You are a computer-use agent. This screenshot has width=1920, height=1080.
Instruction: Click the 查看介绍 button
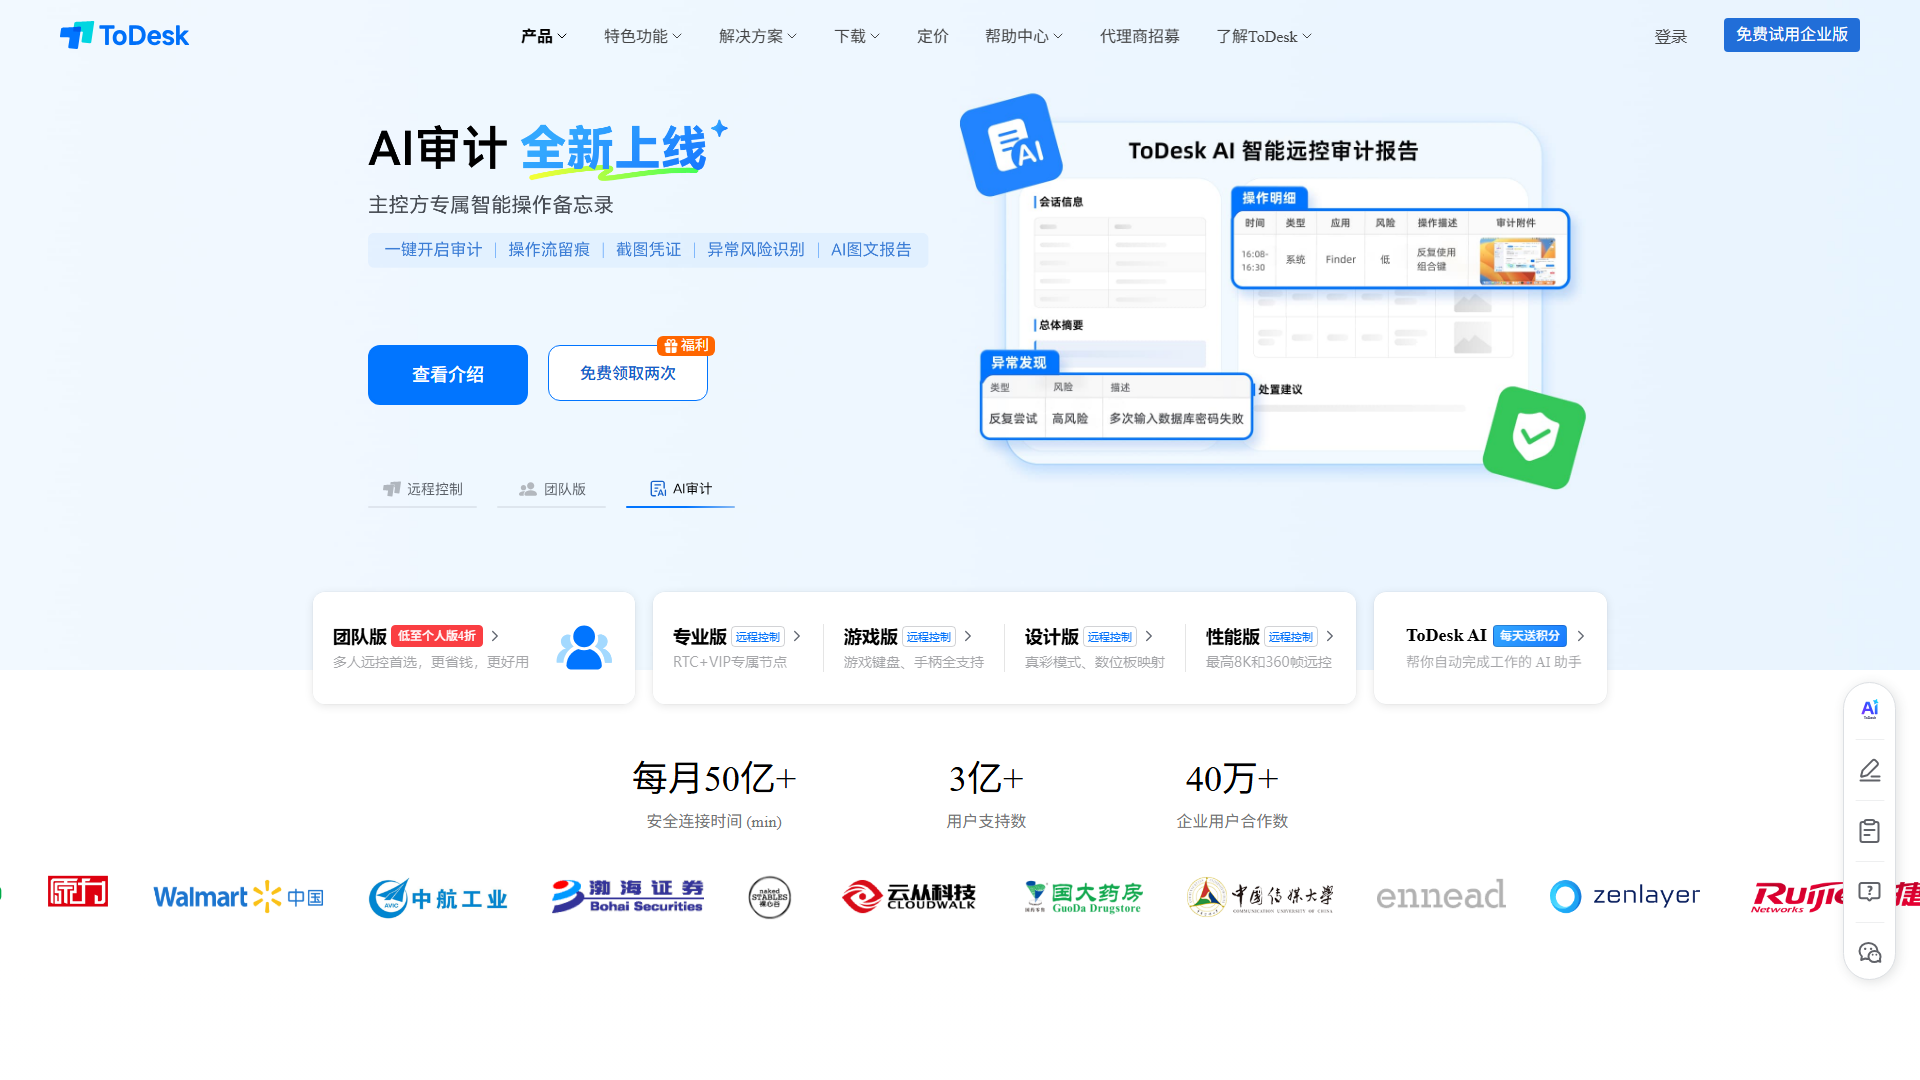coord(448,375)
